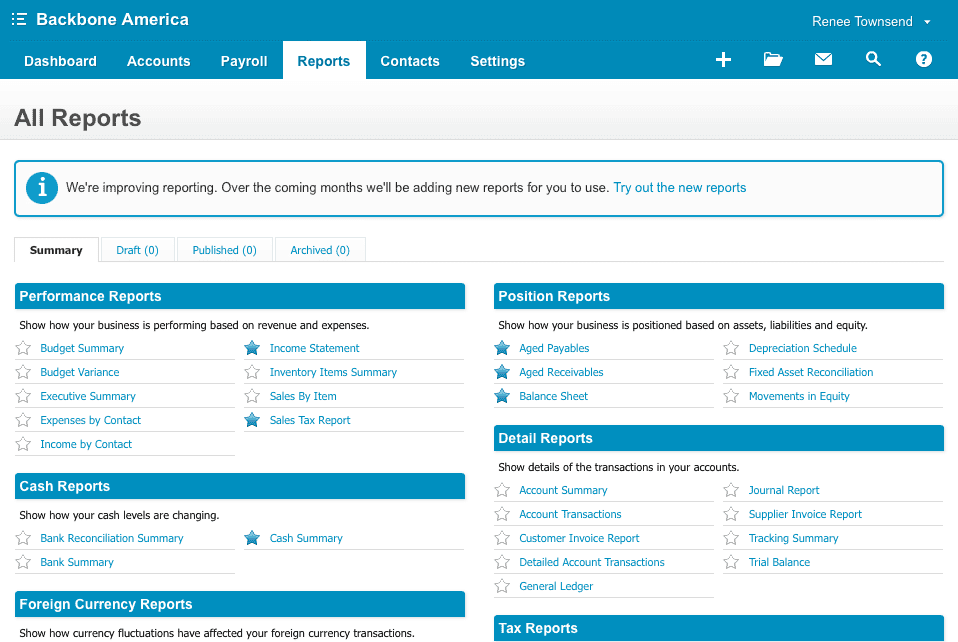Unfavorite the Sales Tax Report
958x642 pixels.
point(252,420)
